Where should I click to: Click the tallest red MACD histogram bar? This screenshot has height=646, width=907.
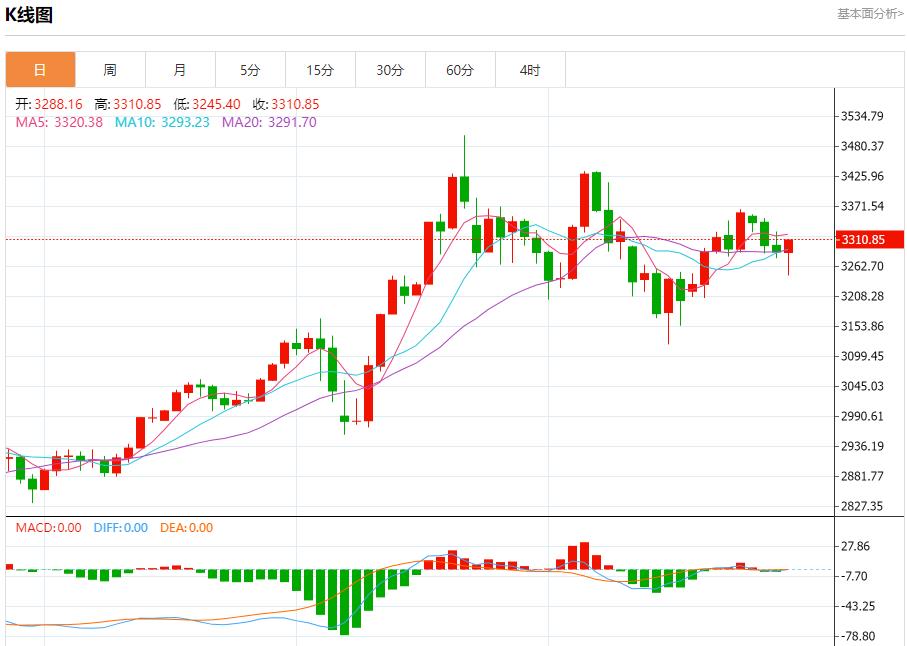click(585, 556)
